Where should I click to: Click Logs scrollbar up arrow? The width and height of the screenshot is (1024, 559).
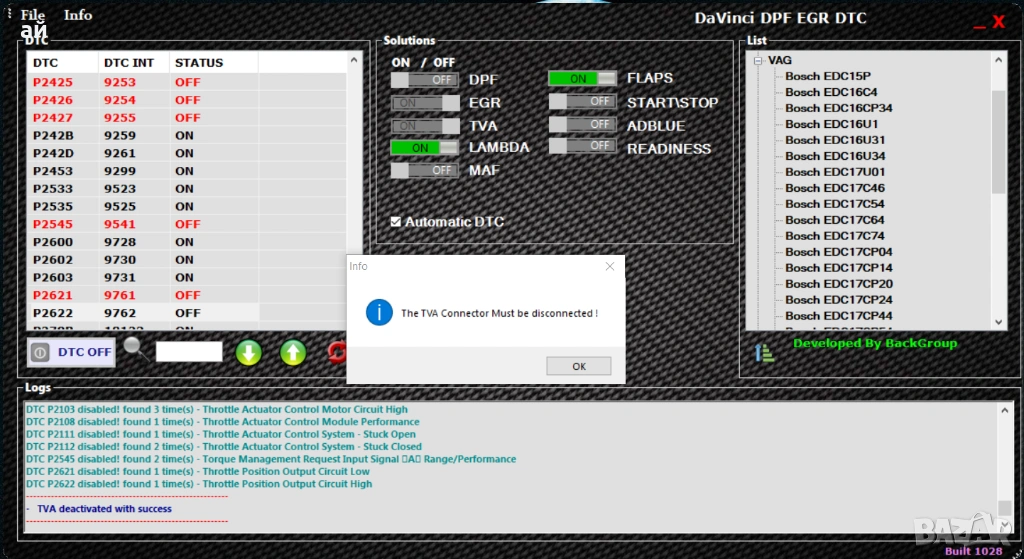pyautogui.click(x=1004, y=411)
